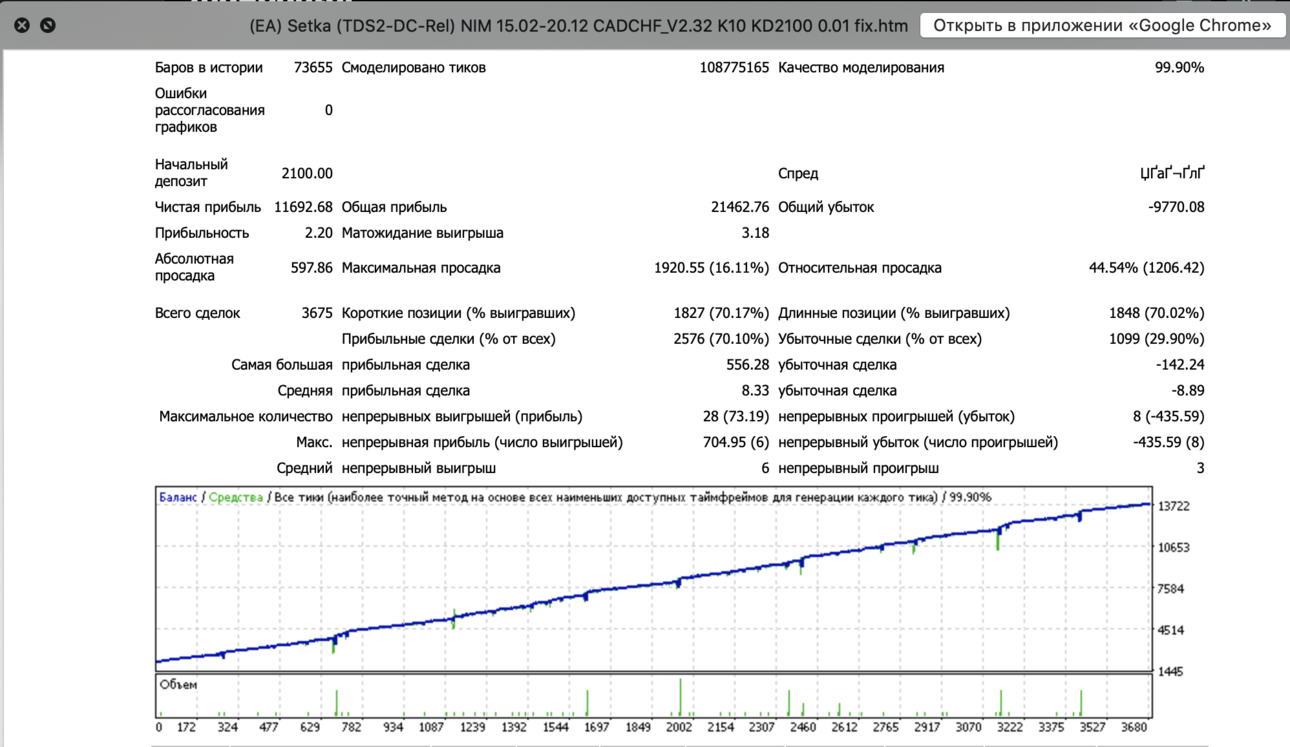Click the green "Средства" legend label
1290x747 pixels.
pos(236,497)
